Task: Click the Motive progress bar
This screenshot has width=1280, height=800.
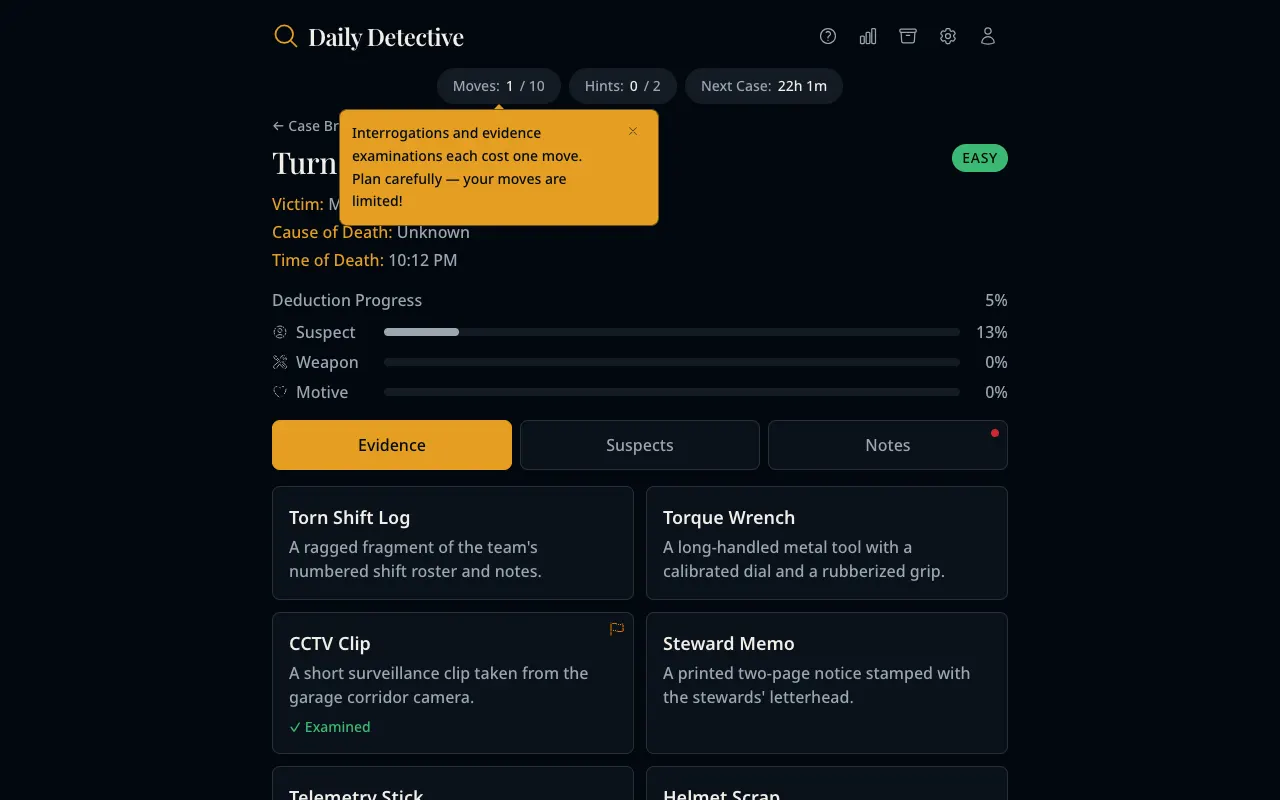Action: point(672,392)
